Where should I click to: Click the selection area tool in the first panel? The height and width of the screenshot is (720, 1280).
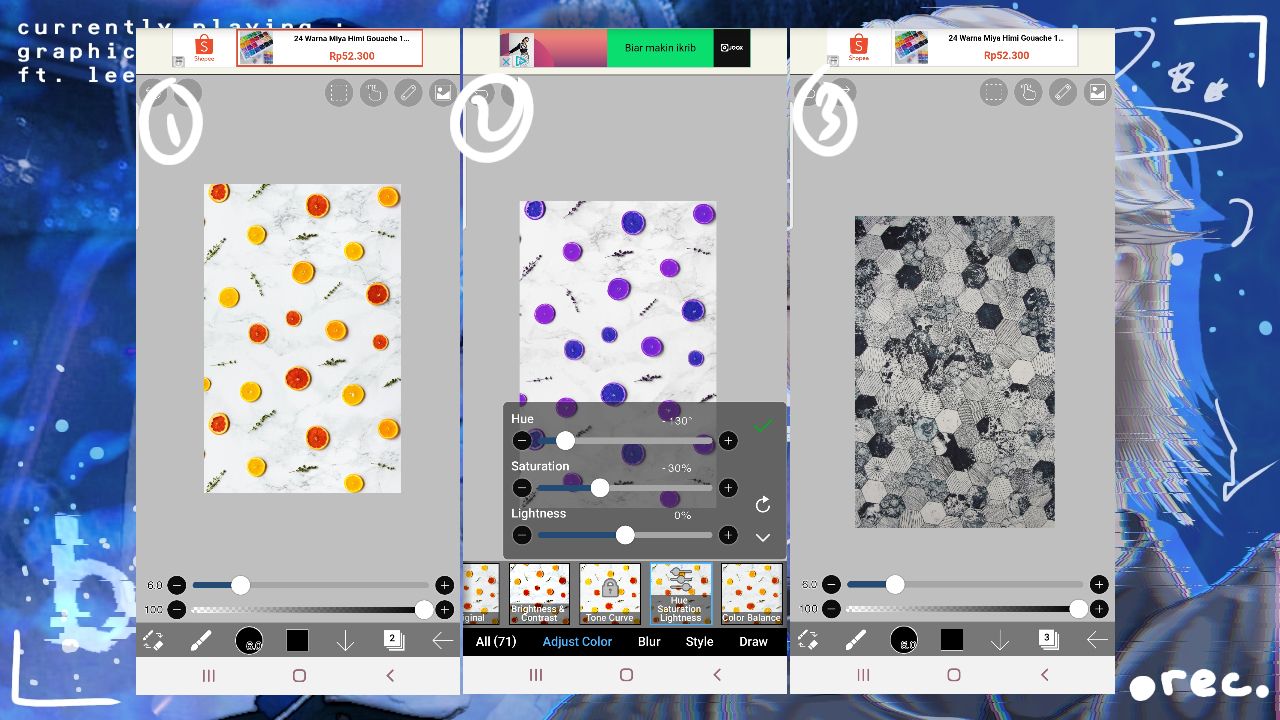point(339,93)
